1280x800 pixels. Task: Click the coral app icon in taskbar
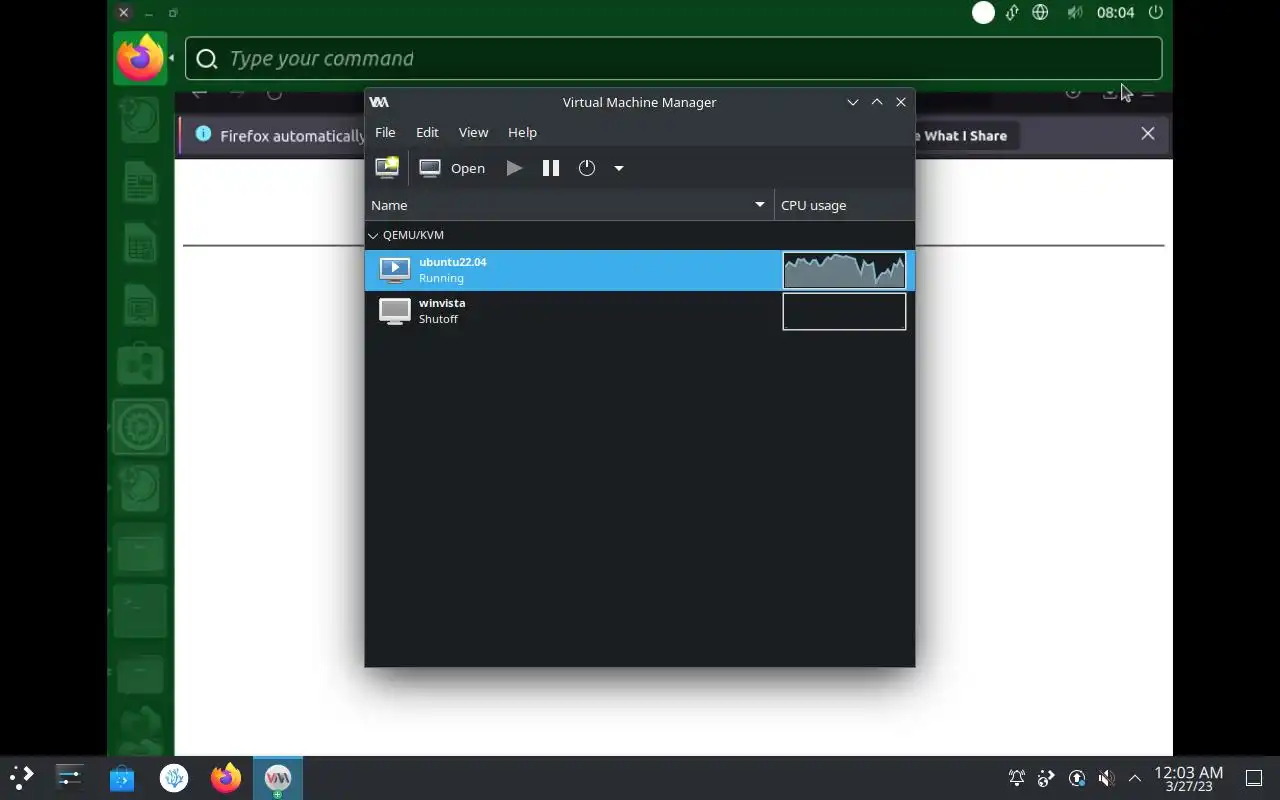pyautogui.click(x=174, y=777)
